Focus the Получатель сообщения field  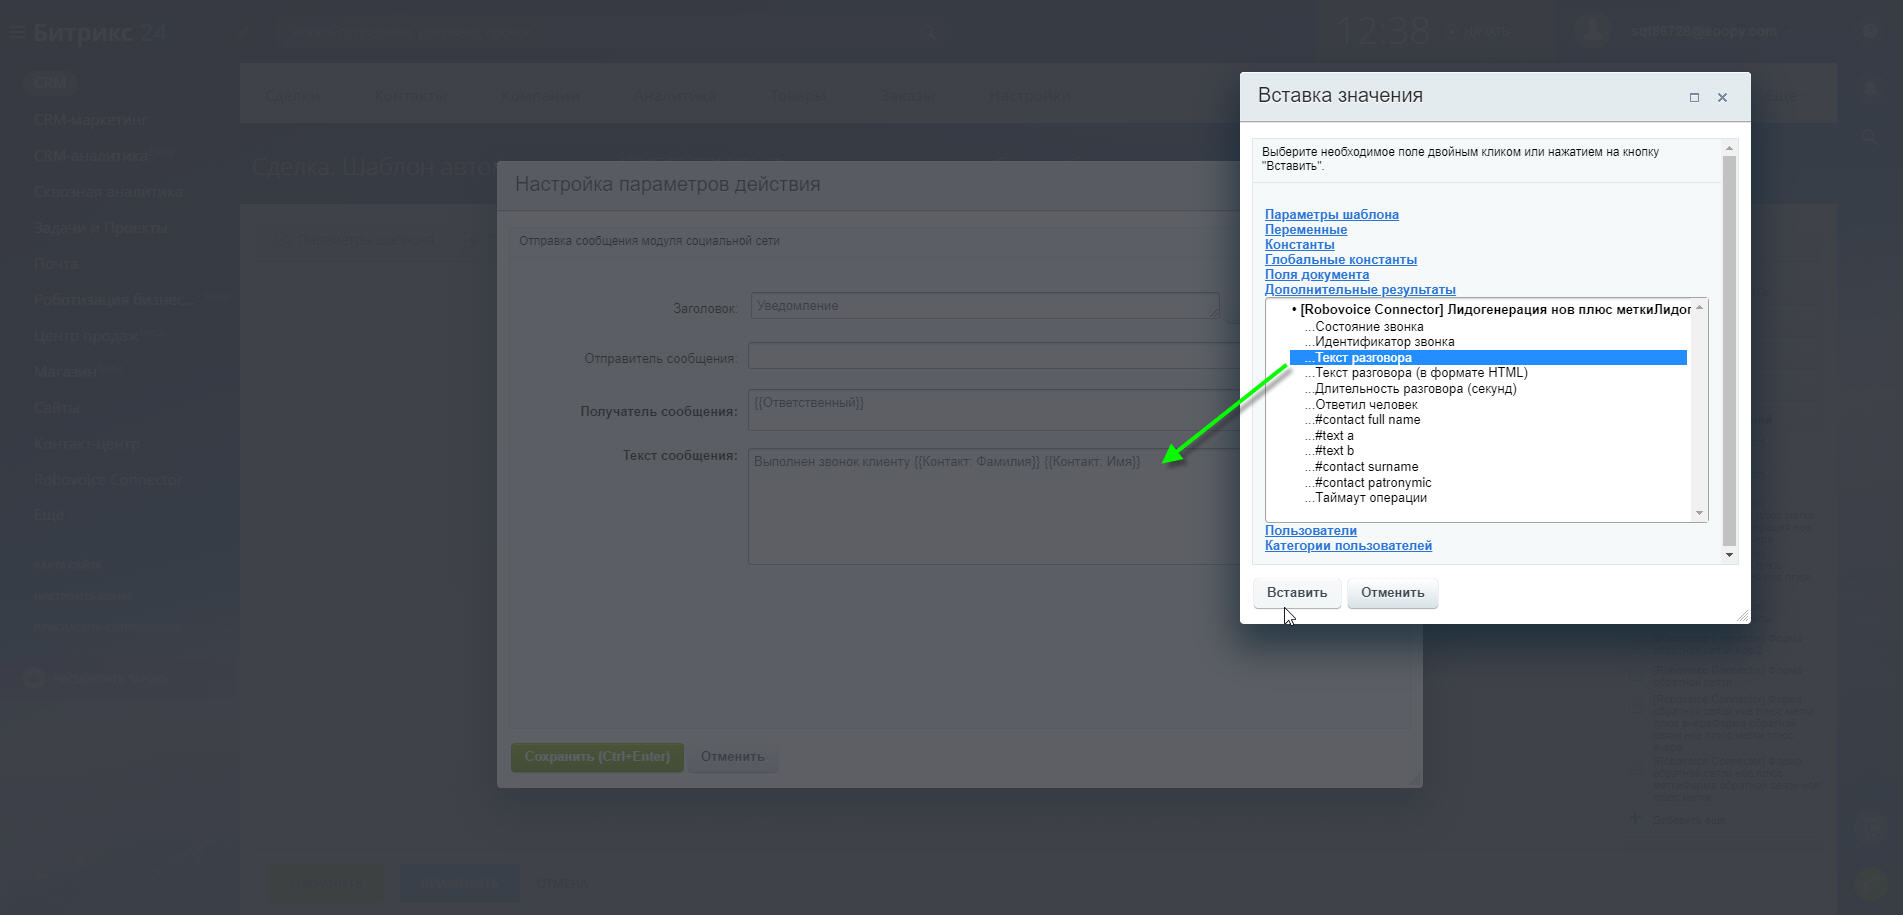click(x=994, y=410)
